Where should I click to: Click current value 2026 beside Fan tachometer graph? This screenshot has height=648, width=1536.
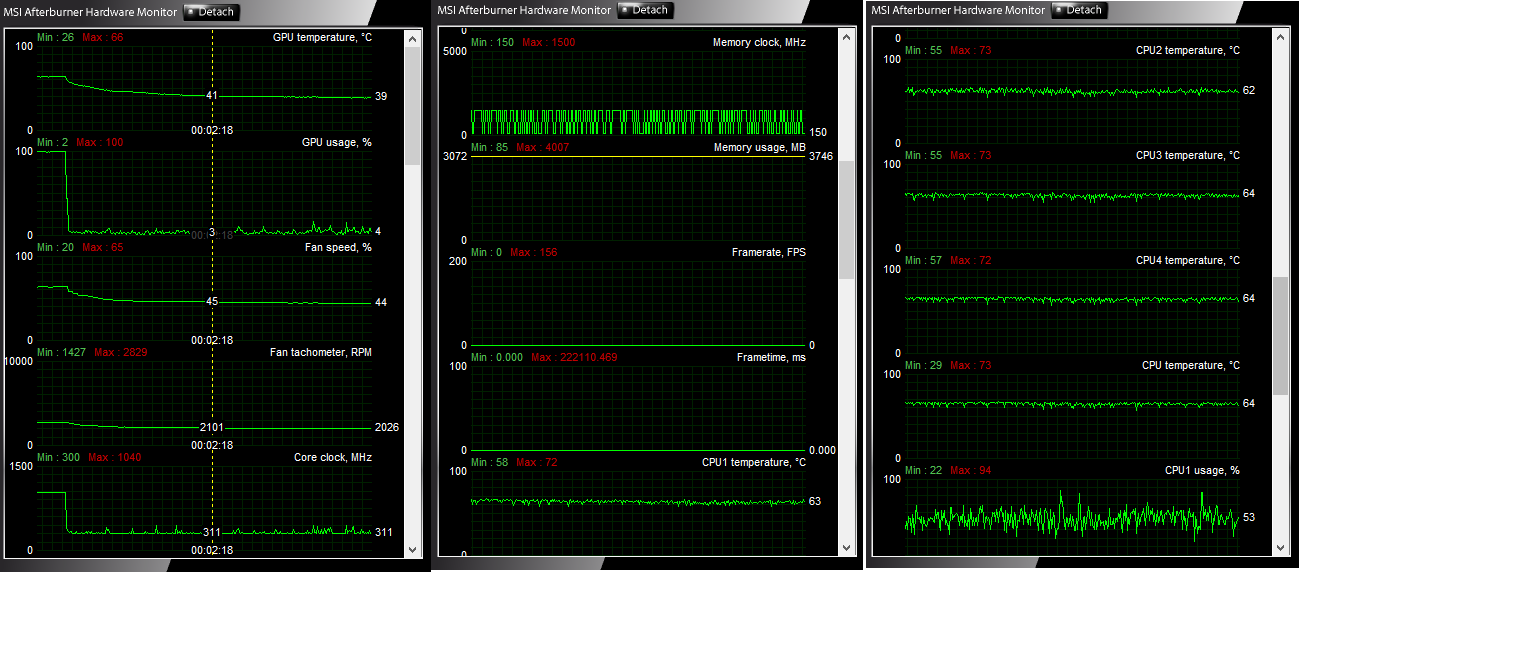click(x=387, y=427)
